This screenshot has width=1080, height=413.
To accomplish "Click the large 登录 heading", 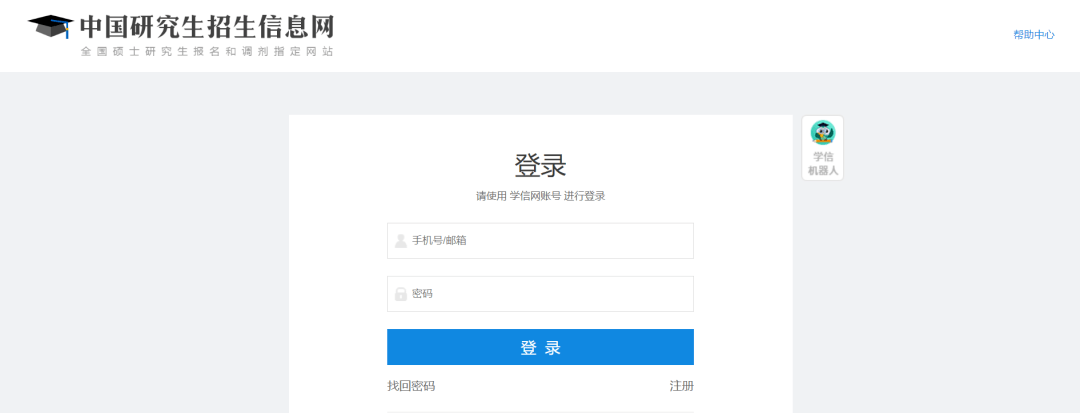I will tap(540, 165).
